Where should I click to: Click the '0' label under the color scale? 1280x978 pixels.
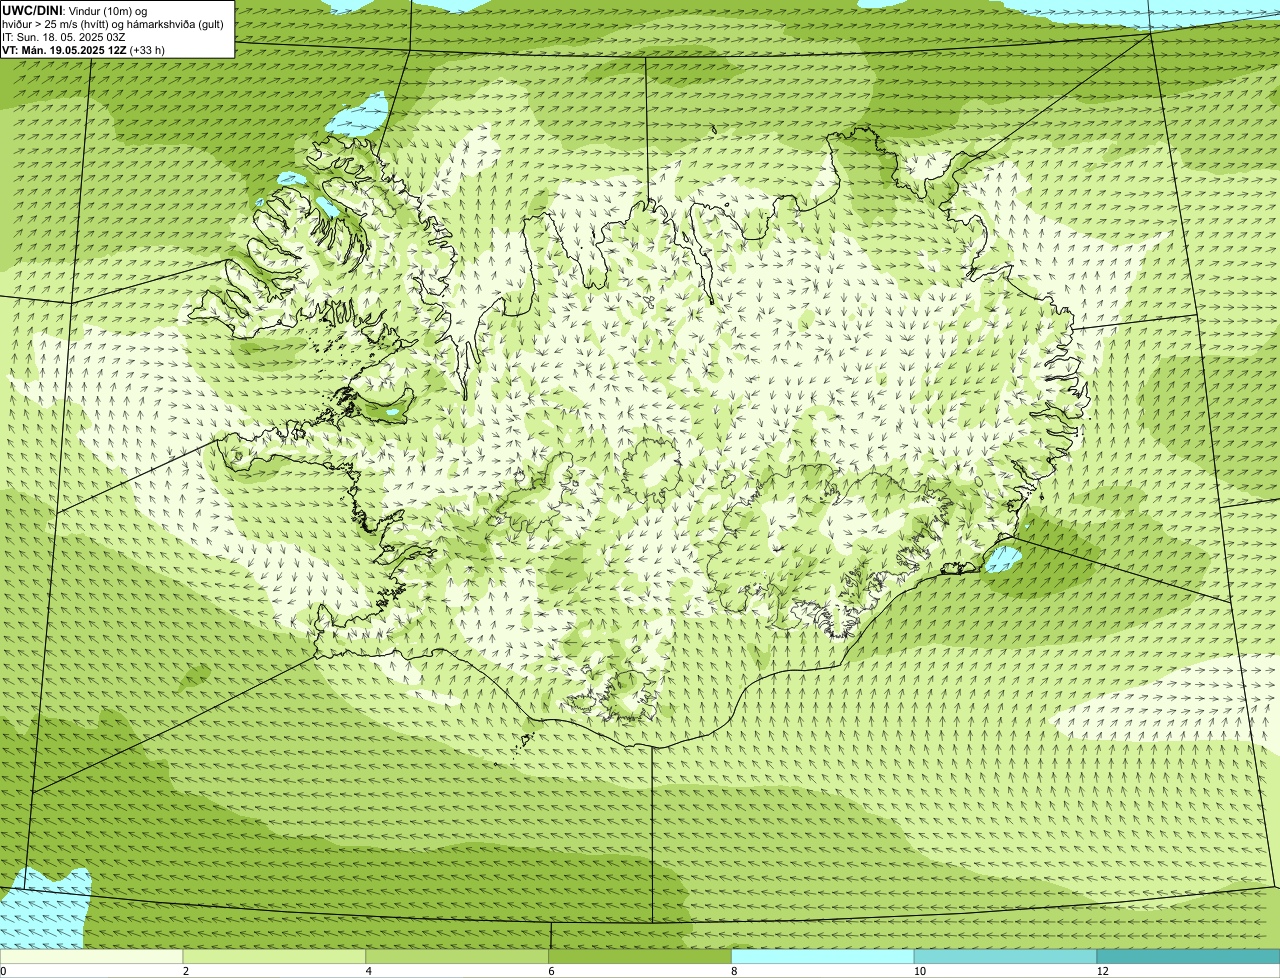(3, 971)
